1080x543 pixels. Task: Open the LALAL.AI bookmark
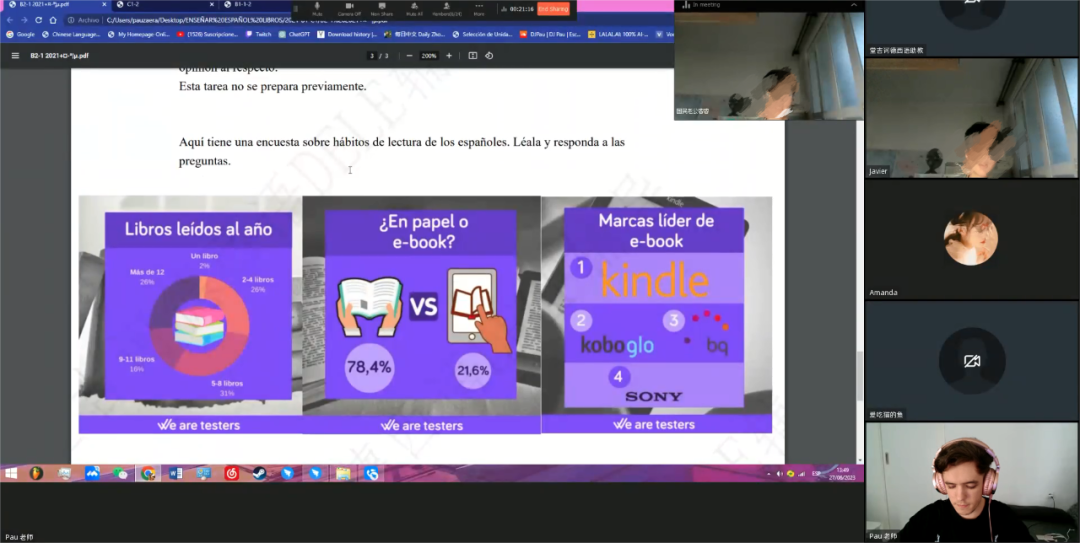click(x=619, y=34)
